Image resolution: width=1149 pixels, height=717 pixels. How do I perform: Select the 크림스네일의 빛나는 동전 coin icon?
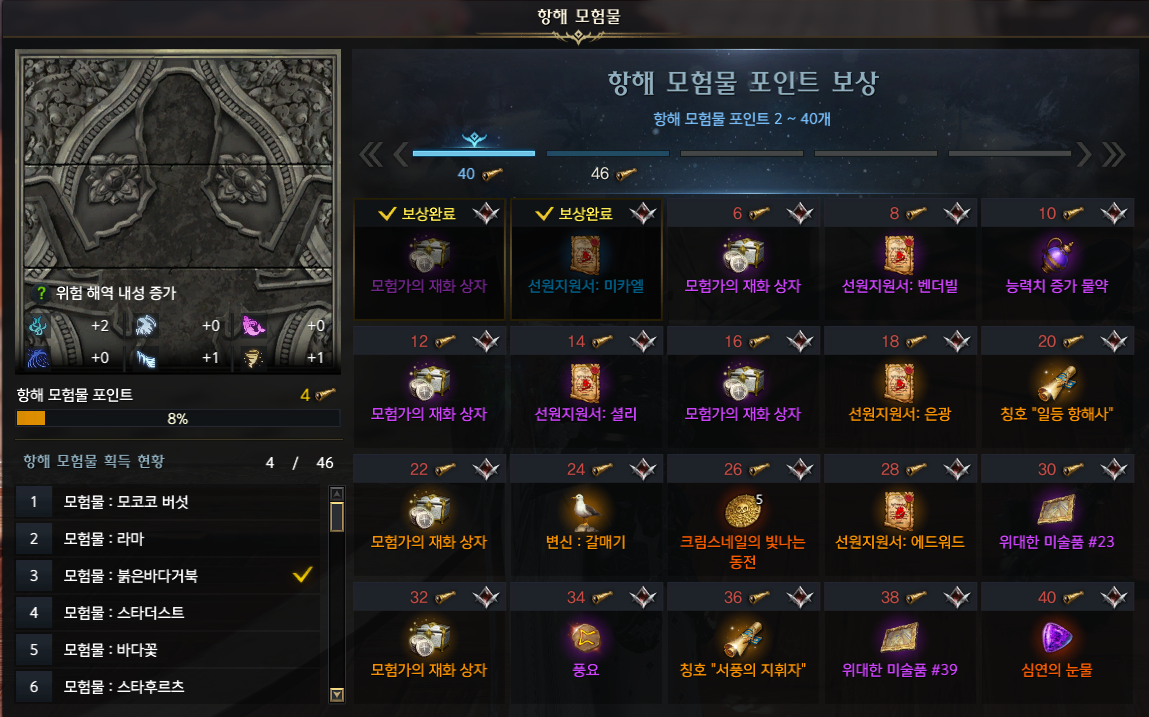[x=742, y=510]
